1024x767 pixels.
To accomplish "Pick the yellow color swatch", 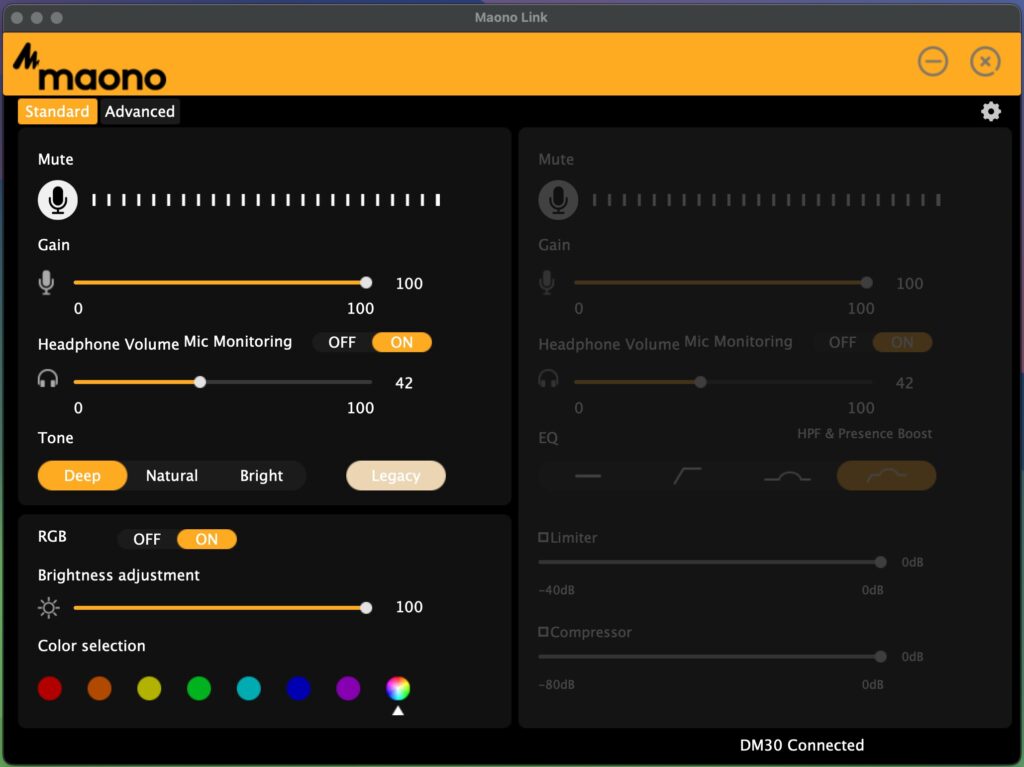I will (149, 688).
